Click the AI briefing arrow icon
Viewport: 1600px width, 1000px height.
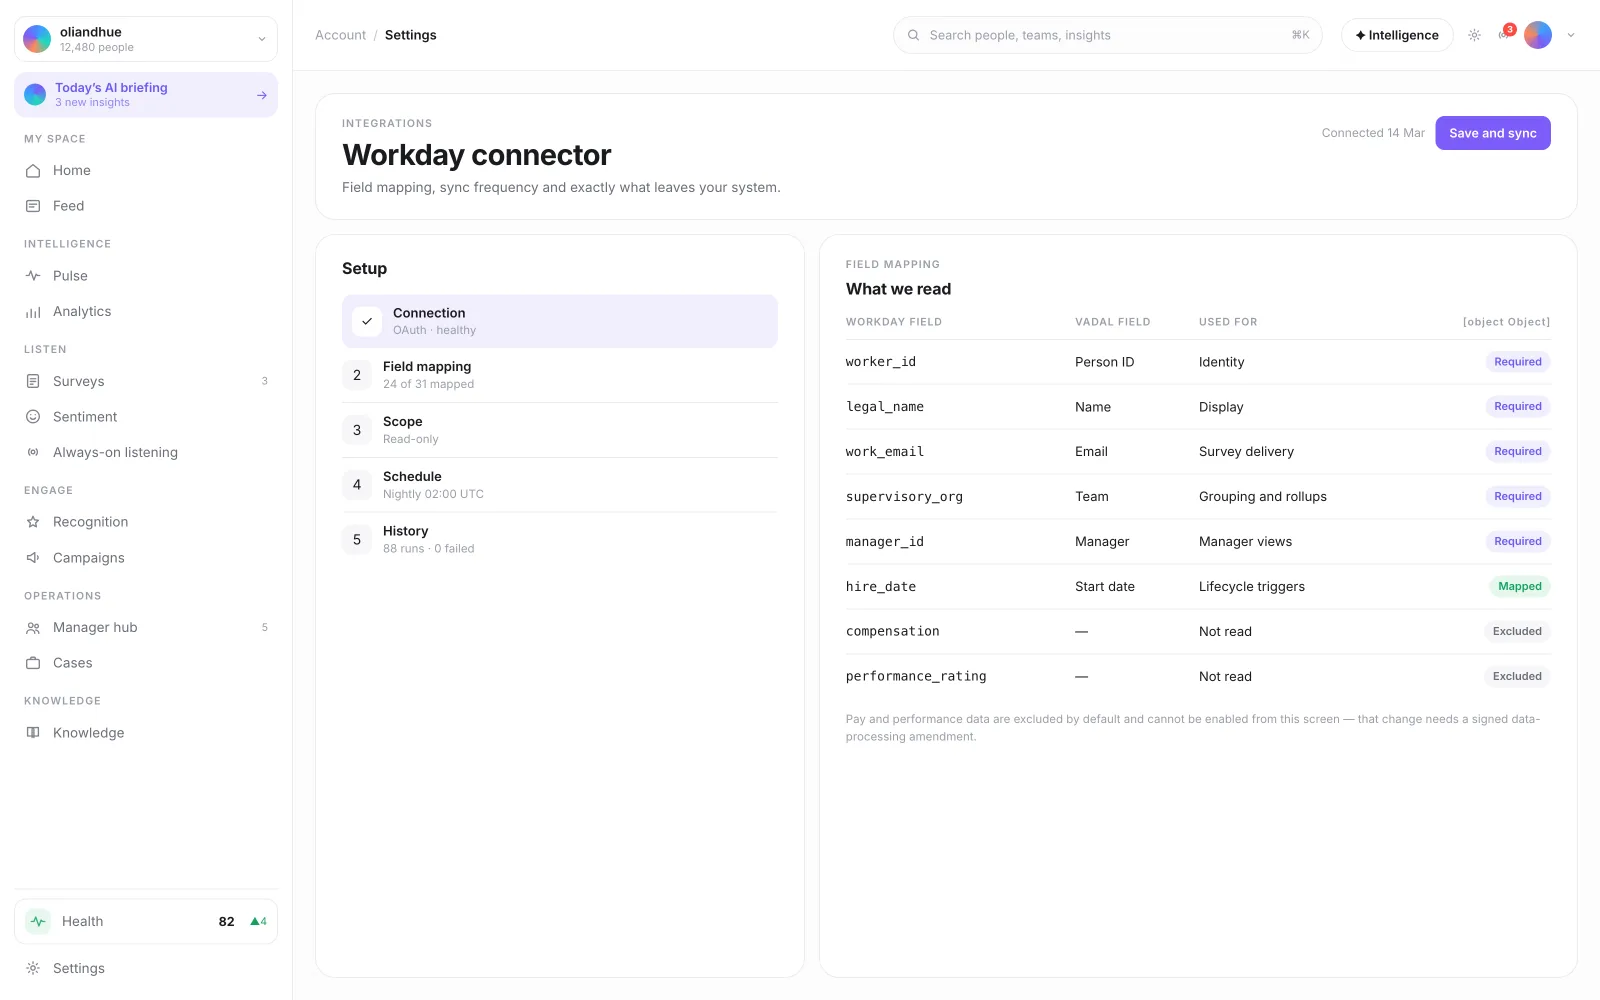coord(262,95)
